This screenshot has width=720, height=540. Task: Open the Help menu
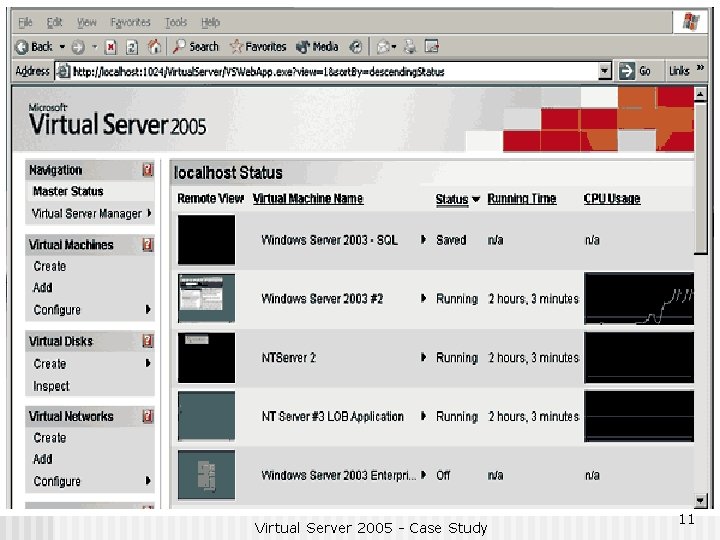click(210, 22)
